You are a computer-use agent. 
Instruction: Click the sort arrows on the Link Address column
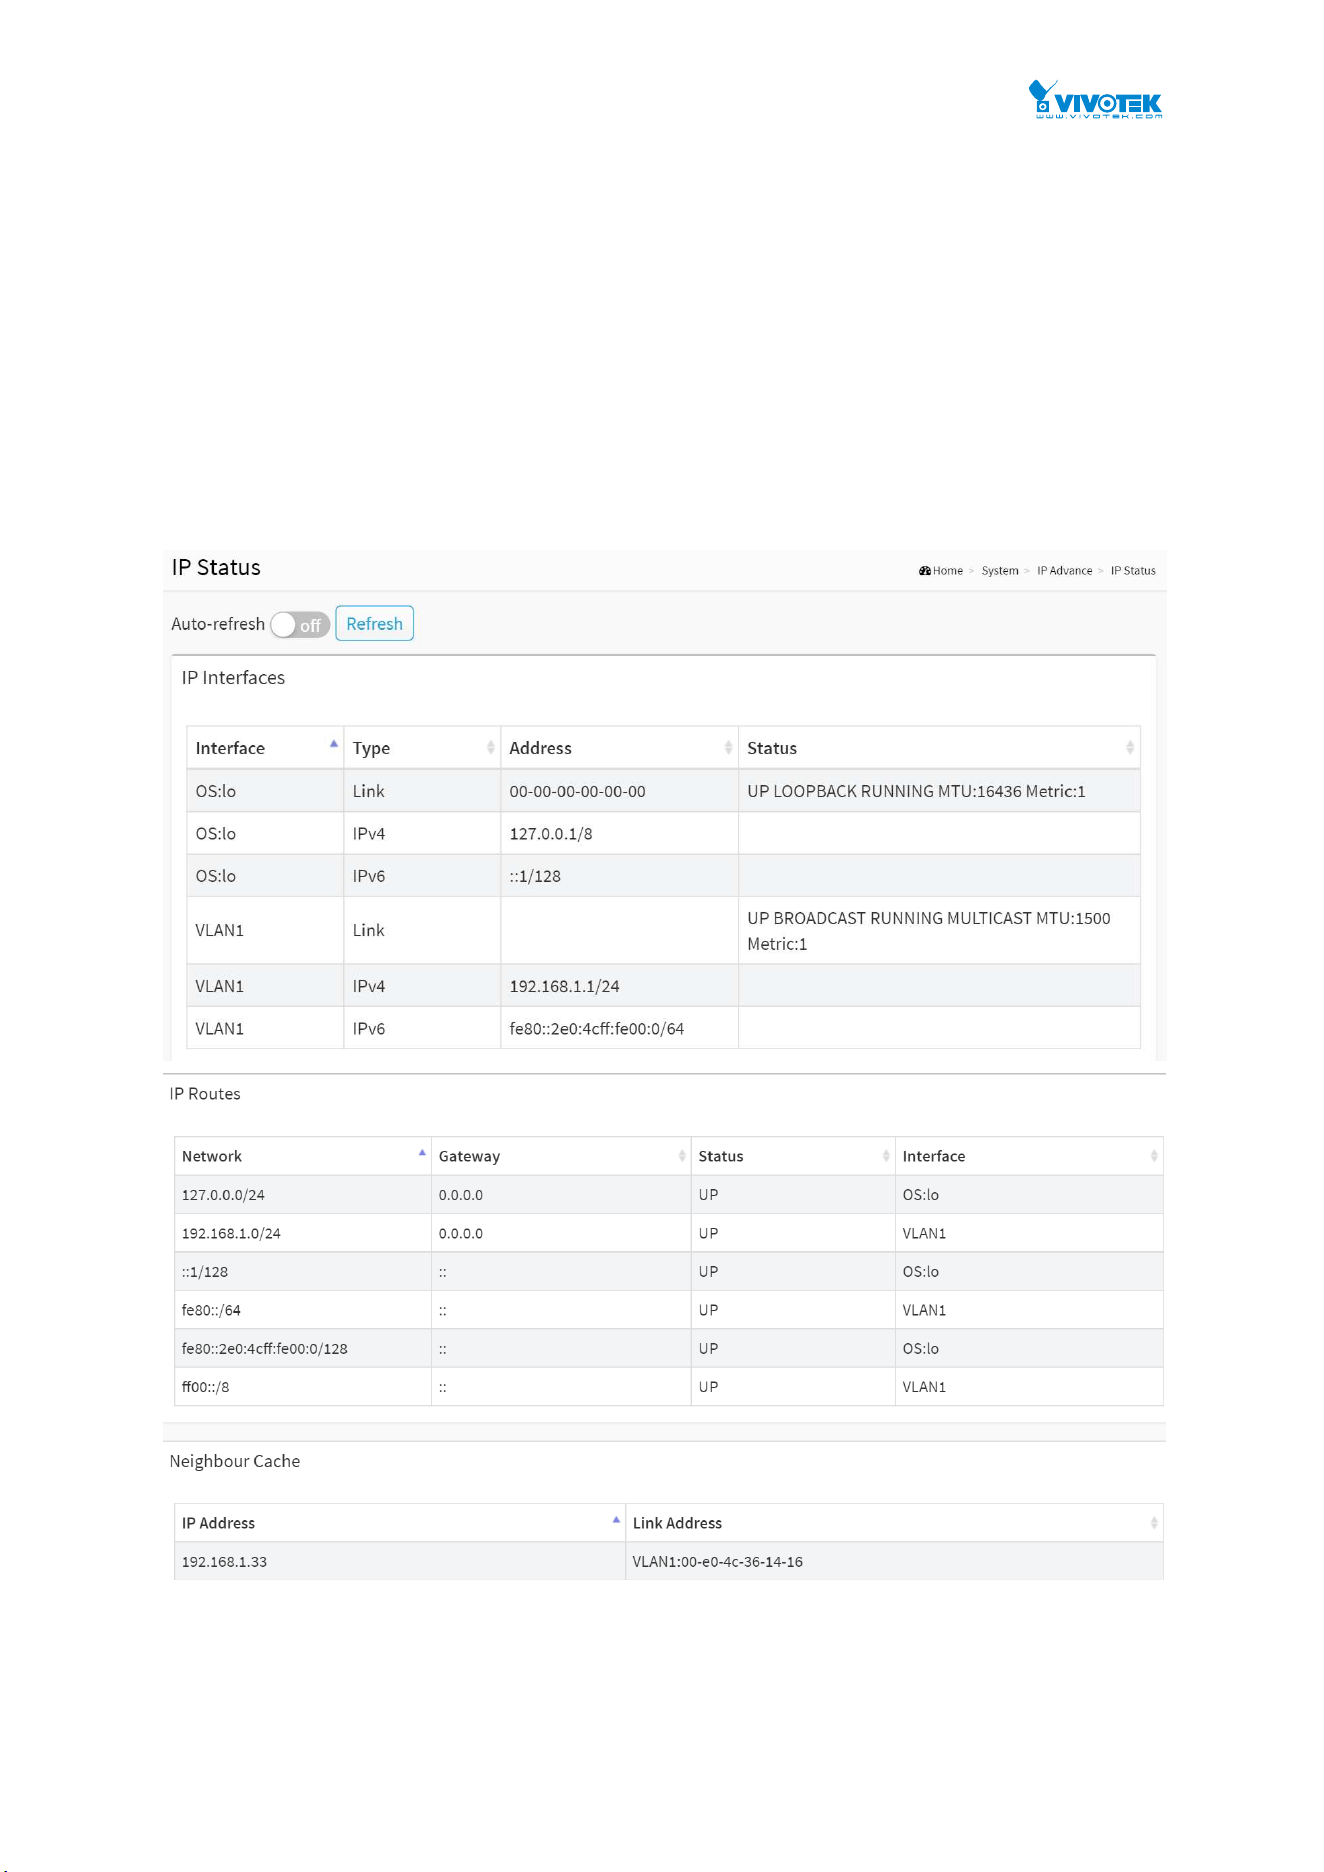[x=1154, y=1523]
